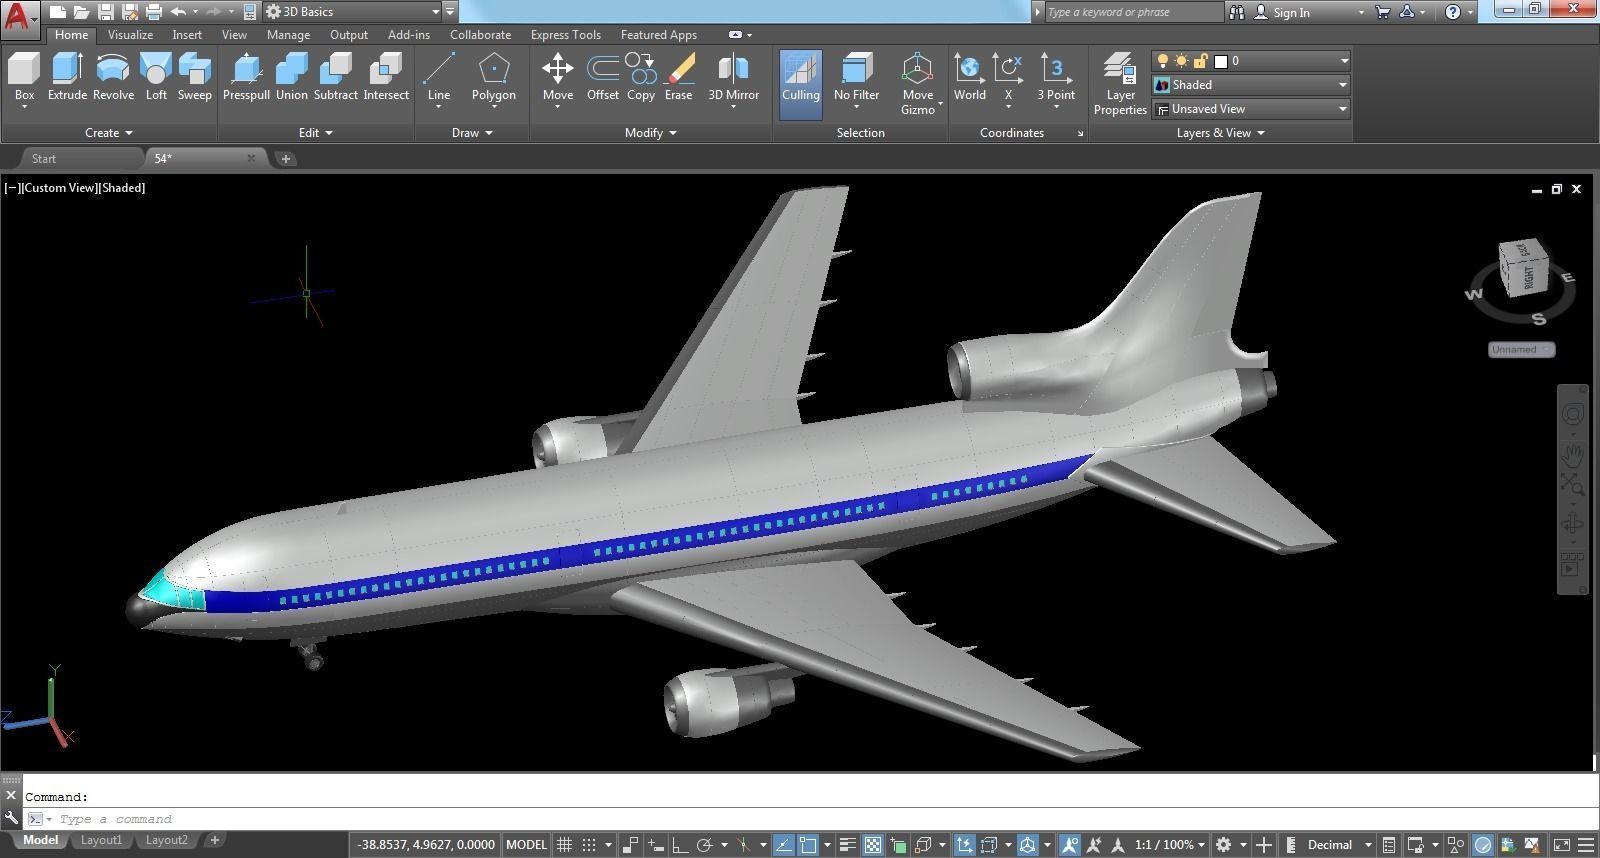Click the Save icon in quick access toolbar

click(105, 12)
